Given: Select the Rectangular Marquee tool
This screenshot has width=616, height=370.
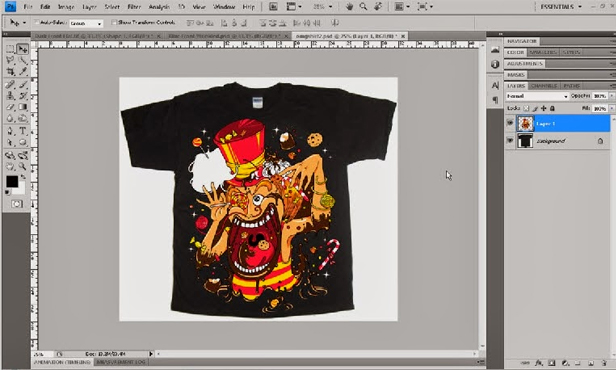Looking at the screenshot, I should pyautogui.click(x=10, y=49).
